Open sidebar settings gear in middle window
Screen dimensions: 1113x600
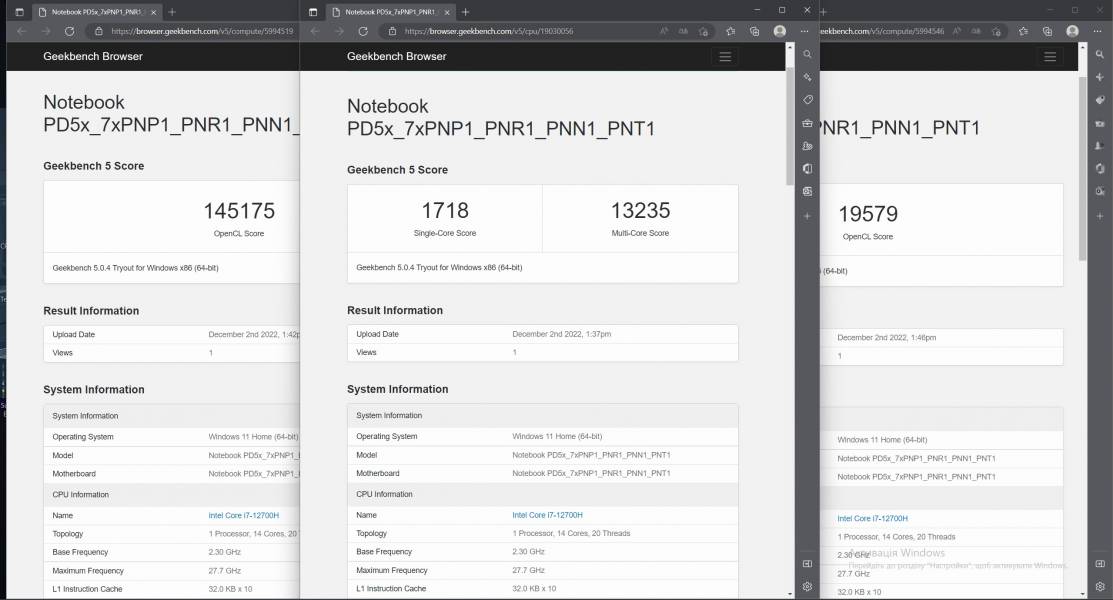(x=807, y=587)
